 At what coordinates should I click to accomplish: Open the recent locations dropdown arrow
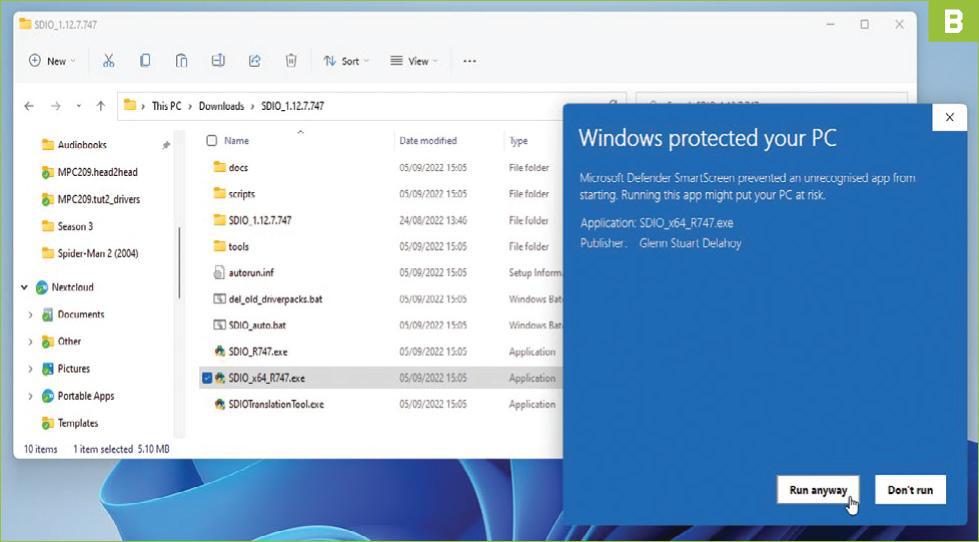click(x=79, y=106)
